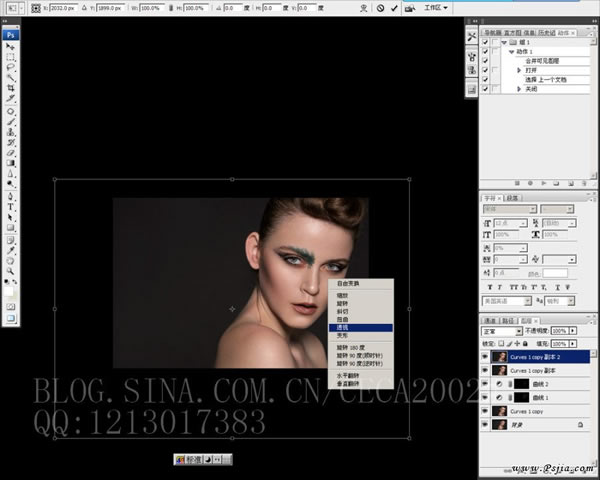Select the Gradient tool
Screen dimensions: 600x480
coord(10,163)
